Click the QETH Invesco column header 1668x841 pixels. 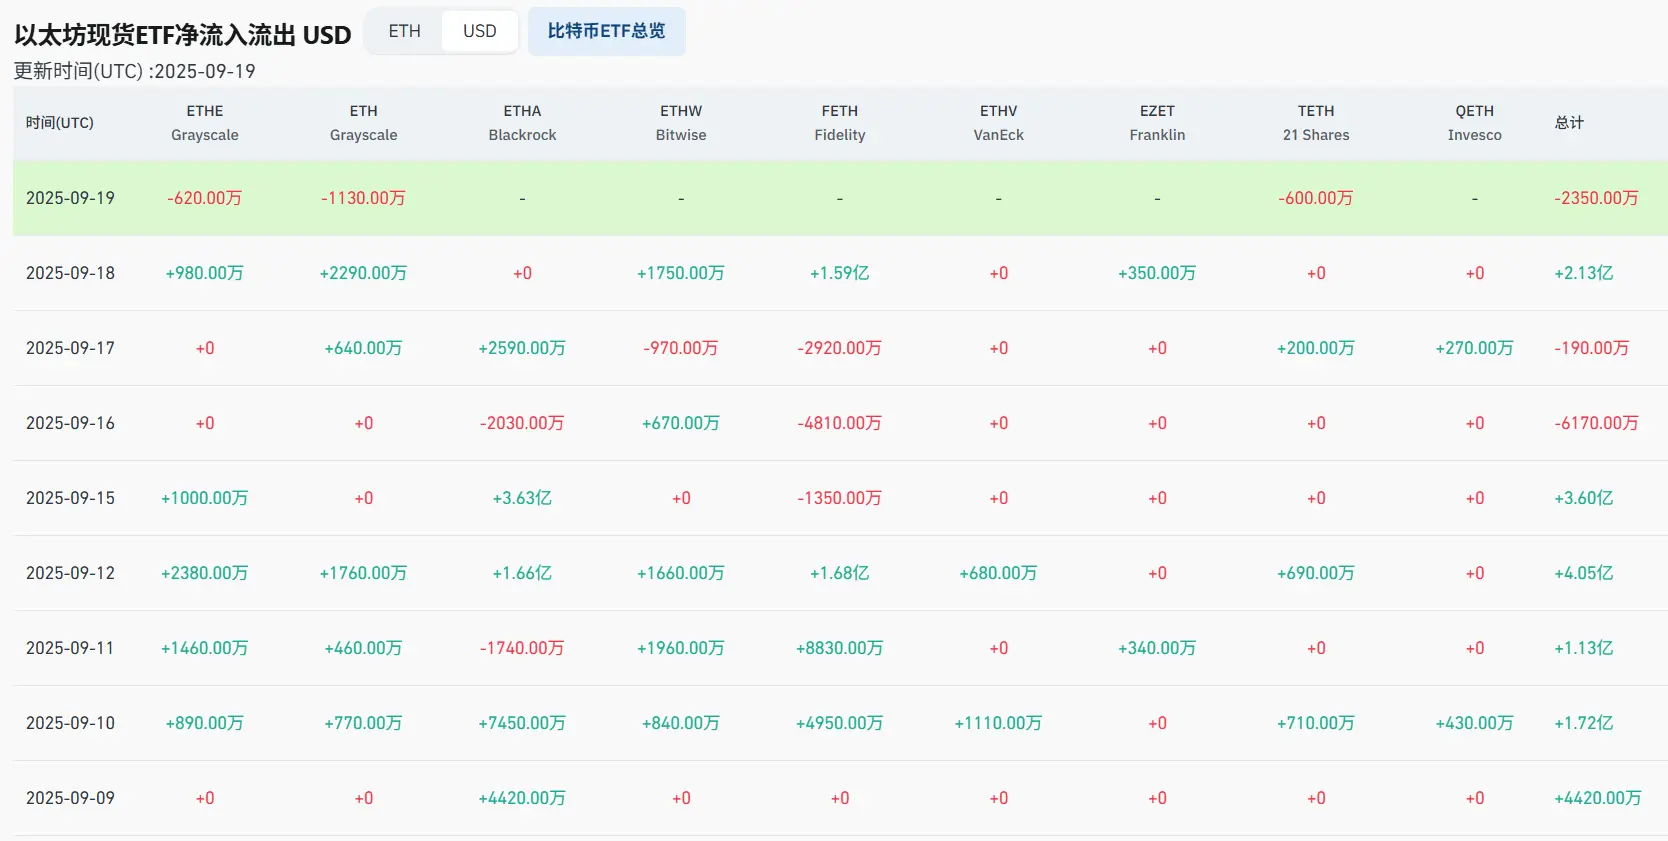tap(1475, 123)
